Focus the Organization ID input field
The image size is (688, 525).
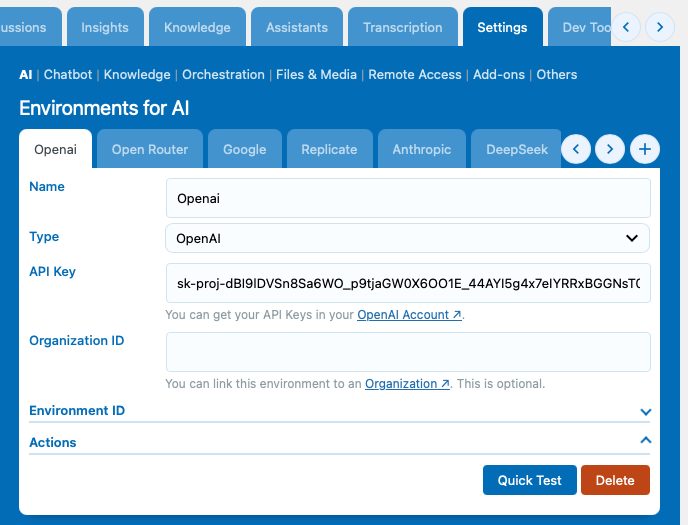pyautogui.click(x=408, y=352)
